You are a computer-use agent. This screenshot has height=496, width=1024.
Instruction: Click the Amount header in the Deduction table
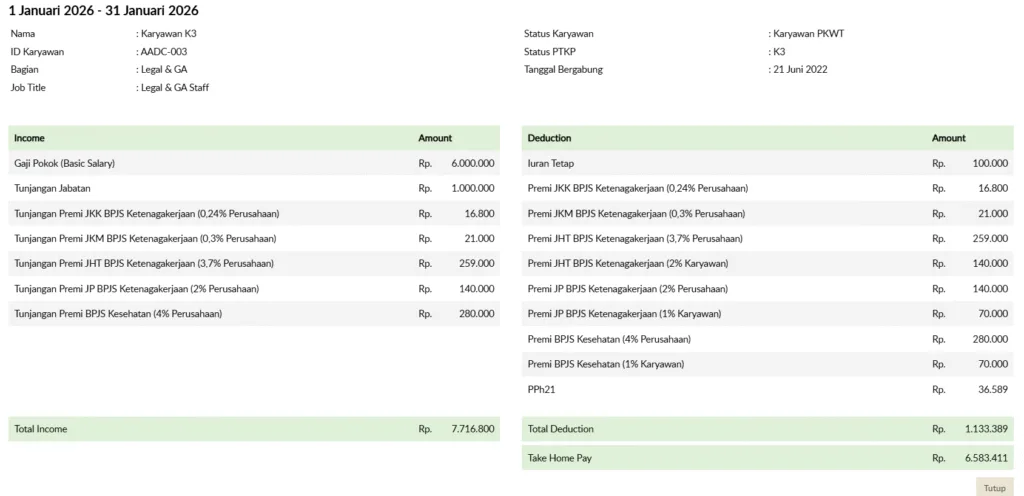coord(948,138)
